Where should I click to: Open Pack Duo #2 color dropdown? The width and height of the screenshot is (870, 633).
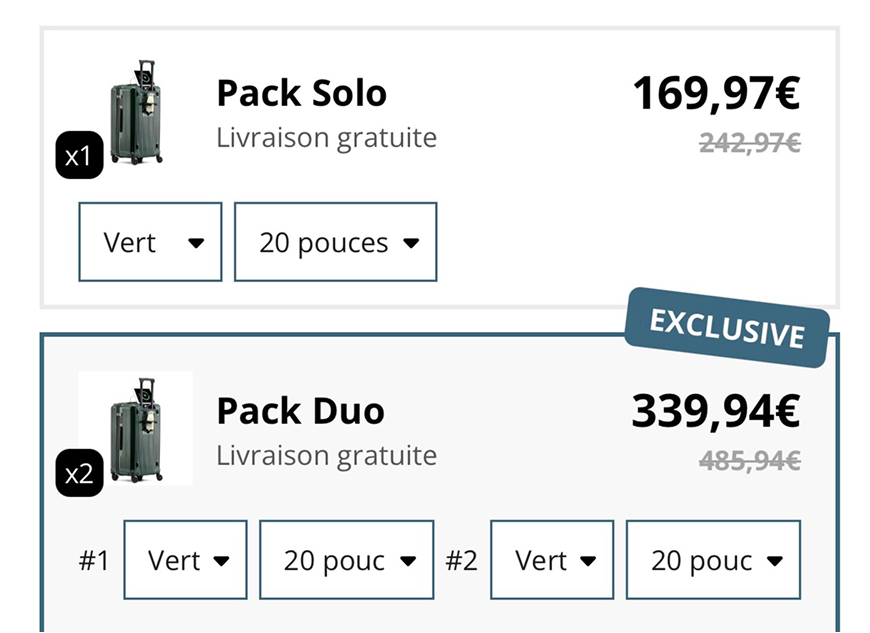click(552, 560)
